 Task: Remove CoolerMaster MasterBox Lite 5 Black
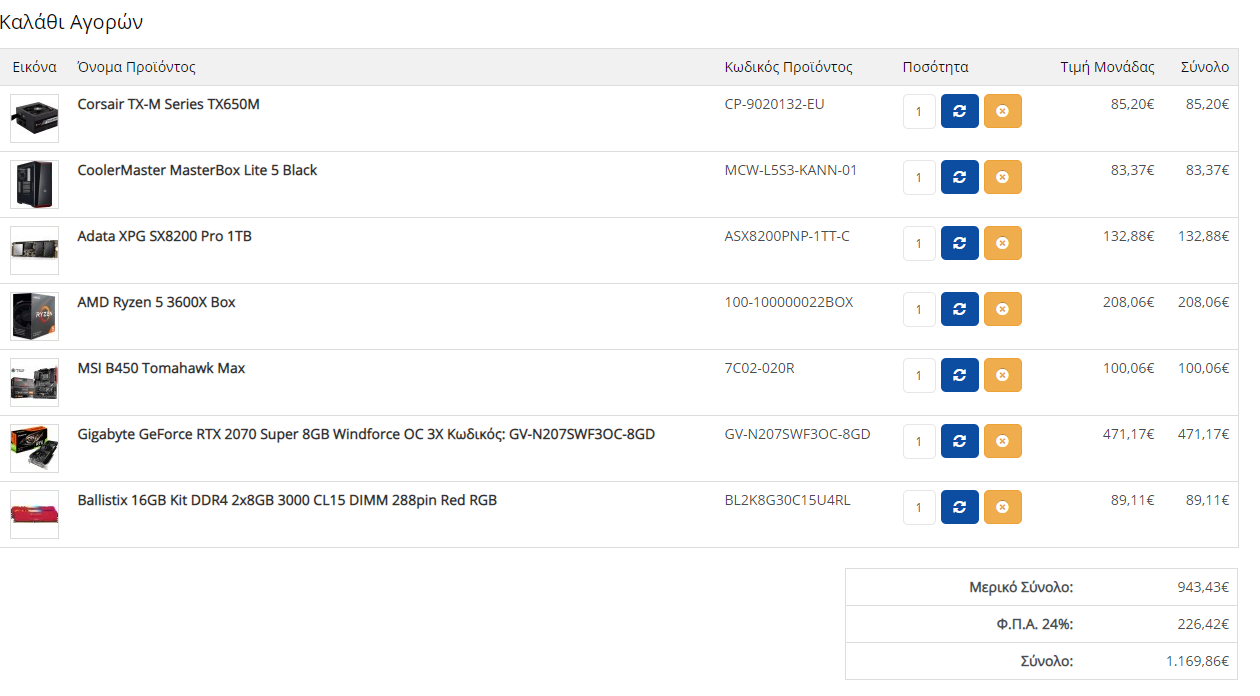tap(1003, 177)
